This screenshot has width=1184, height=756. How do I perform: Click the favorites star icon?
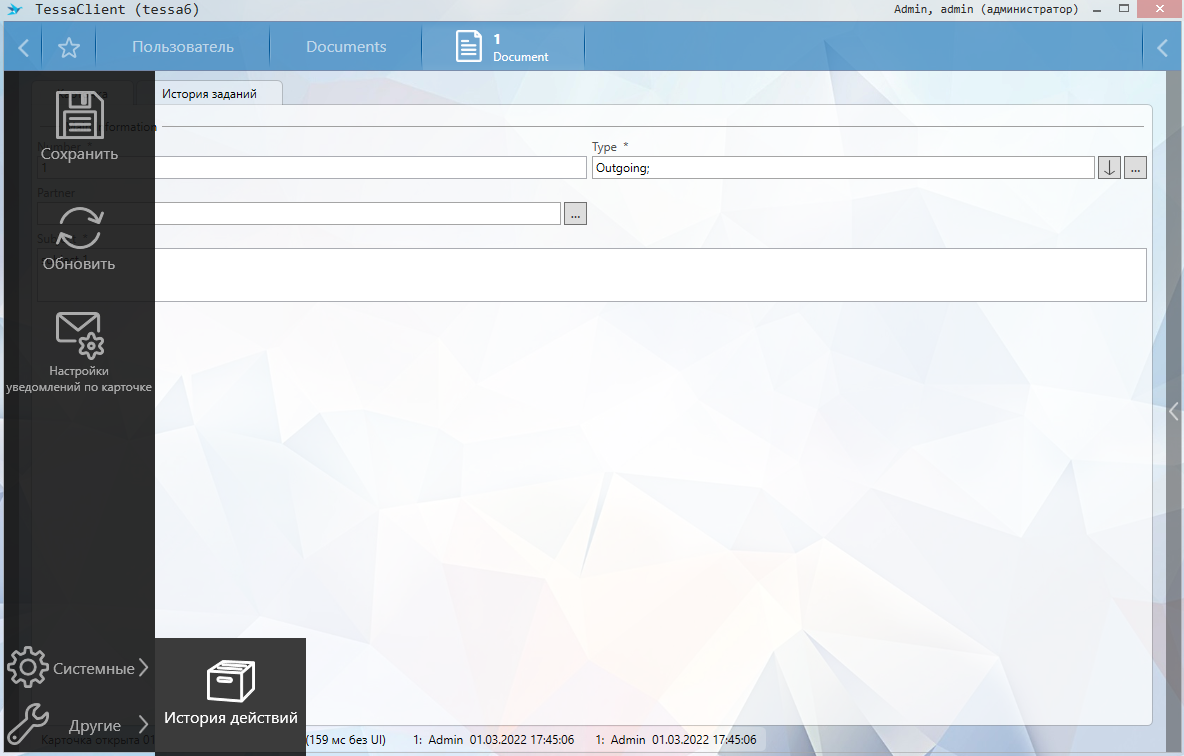[68, 47]
